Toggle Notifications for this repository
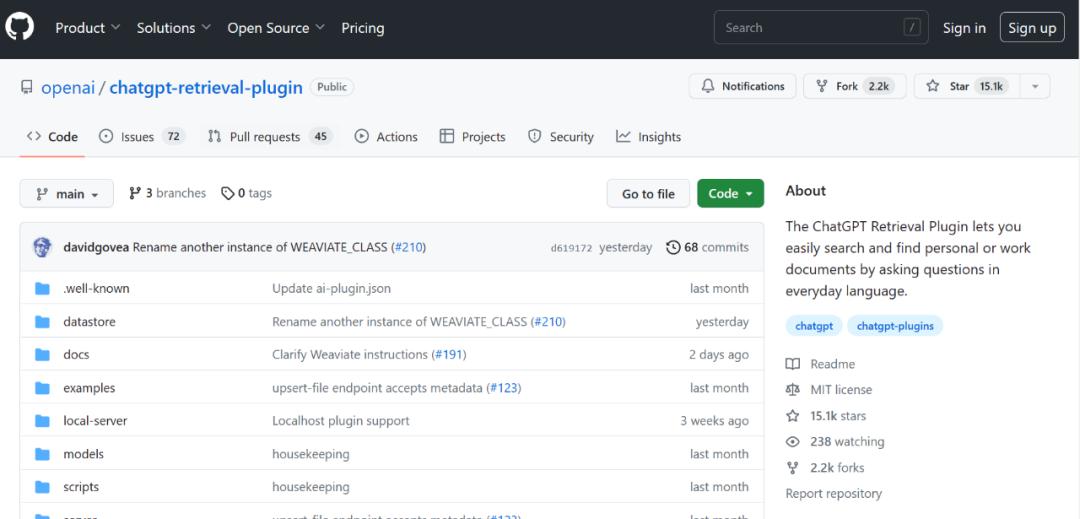The width and height of the screenshot is (1080, 519). tap(742, 86)
